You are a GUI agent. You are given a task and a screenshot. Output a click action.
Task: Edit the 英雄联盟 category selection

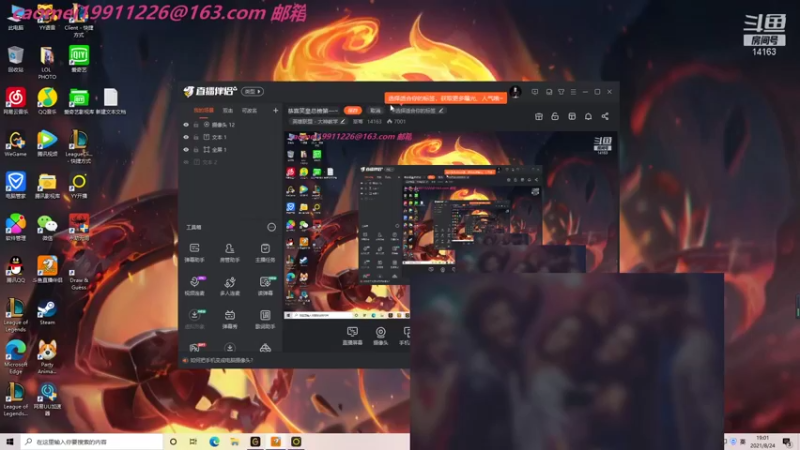pos(318,121)
